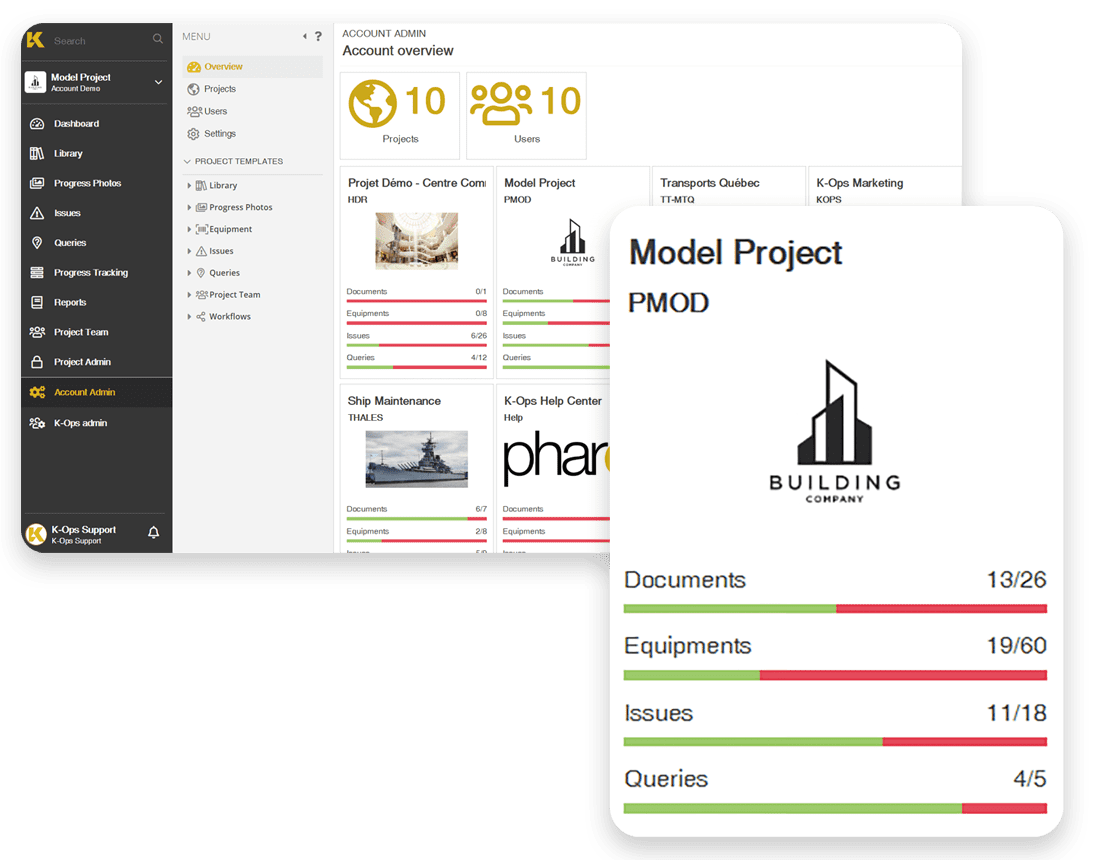Click the notification bell icon

pyautogui.click(x=153, y=533)
